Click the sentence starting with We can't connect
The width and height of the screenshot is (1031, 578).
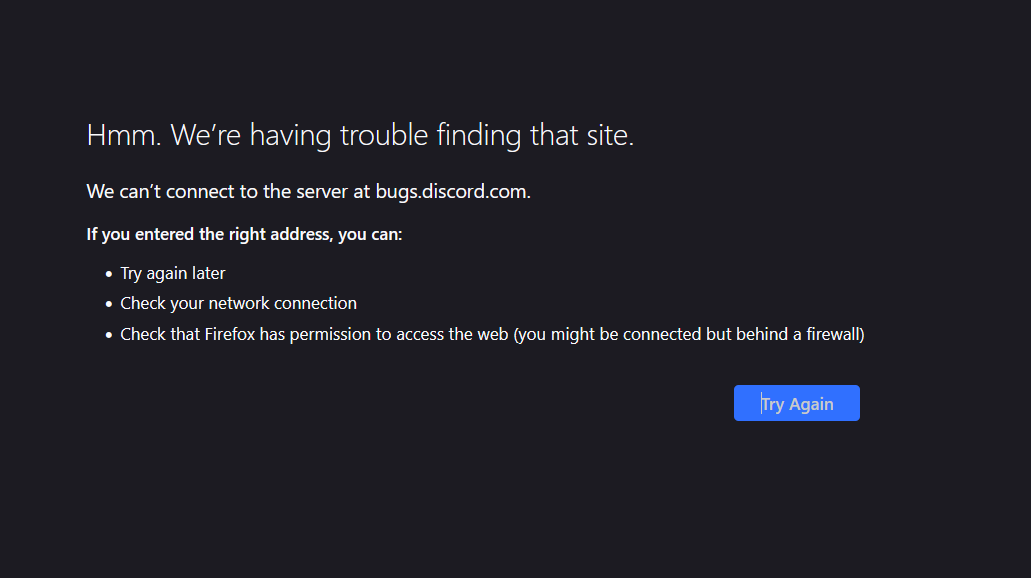[308, 191]
